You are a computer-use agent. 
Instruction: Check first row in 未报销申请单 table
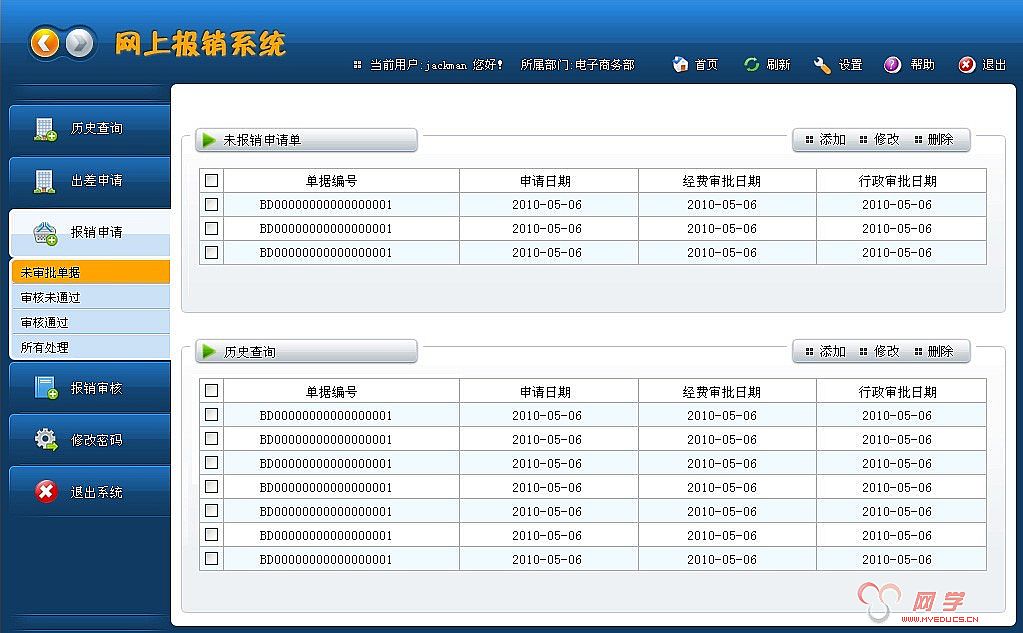pyautogui.click(x=211, y=204)
